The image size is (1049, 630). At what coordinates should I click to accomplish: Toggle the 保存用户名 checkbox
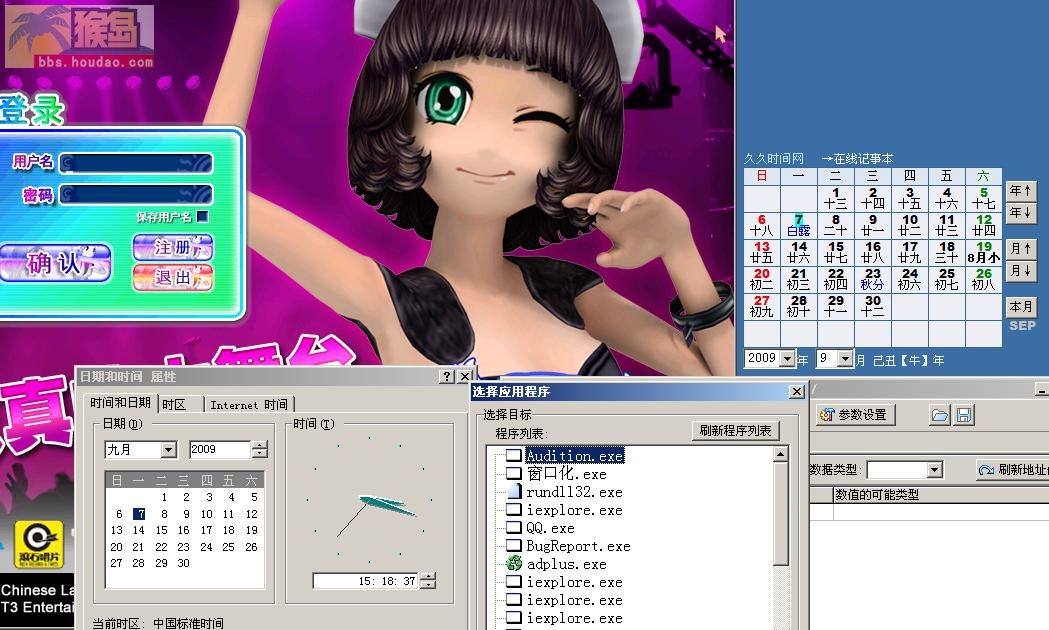203,217
